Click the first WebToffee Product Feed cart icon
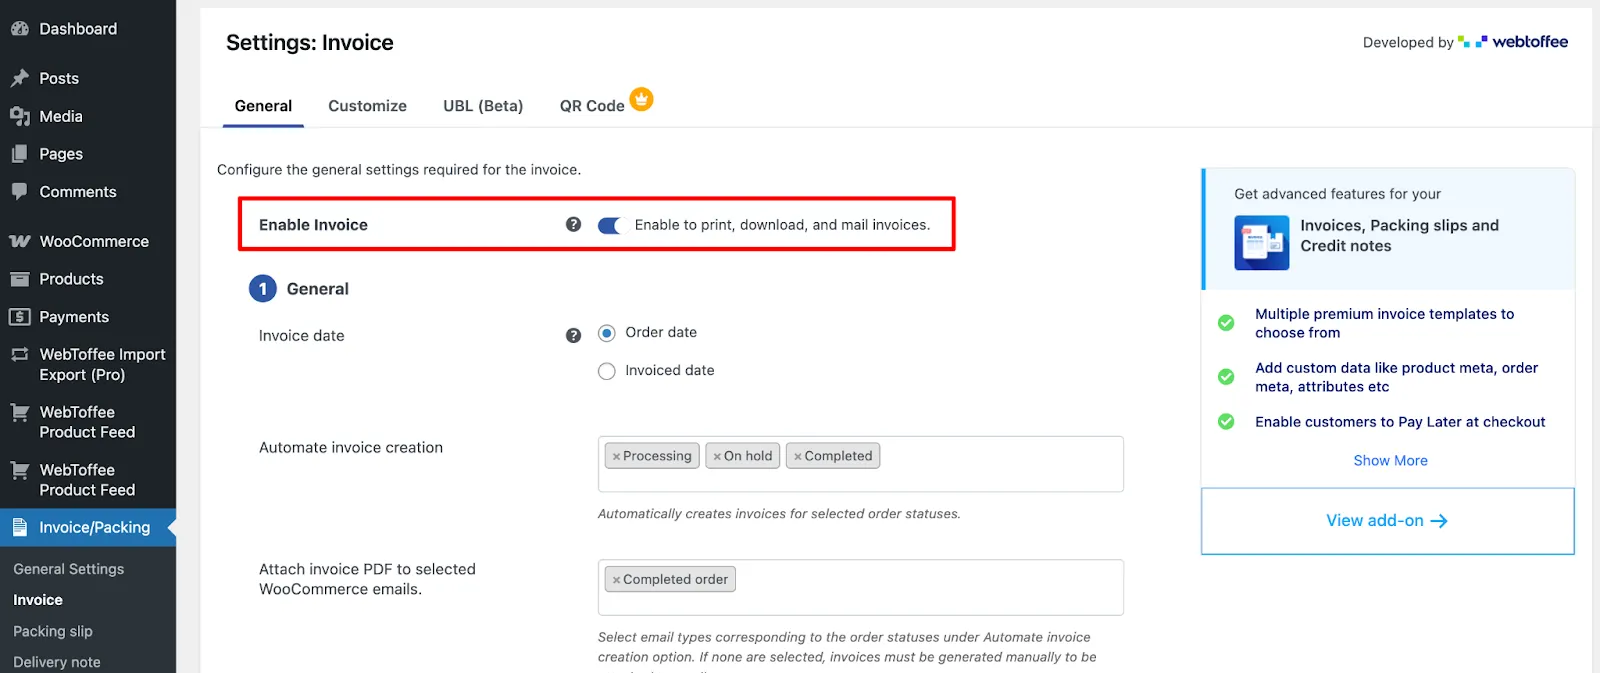1600x673 pixels. pos(19,412)
